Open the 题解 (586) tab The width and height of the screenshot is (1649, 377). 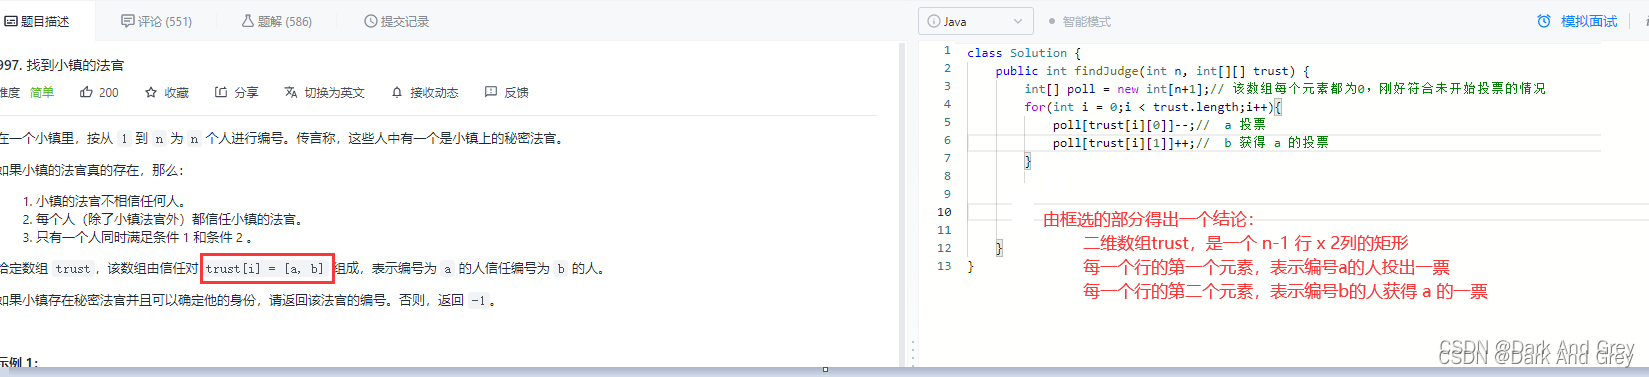tap(277, 21)
